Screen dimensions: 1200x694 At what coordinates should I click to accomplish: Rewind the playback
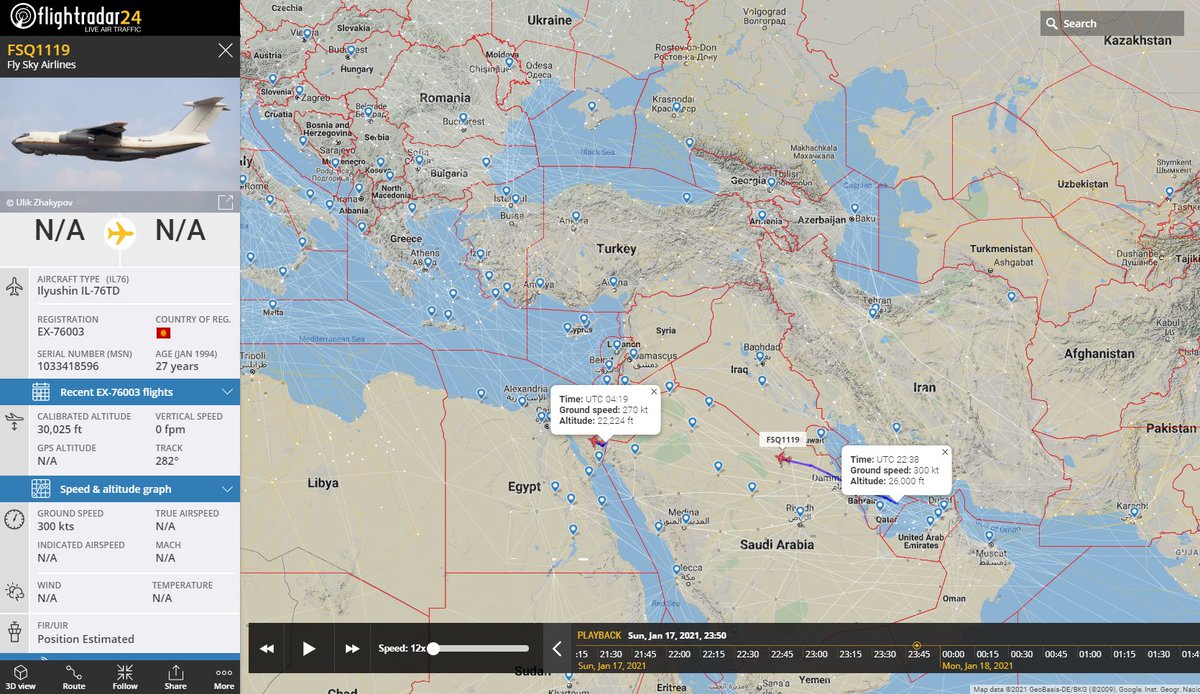pos(267,648)
